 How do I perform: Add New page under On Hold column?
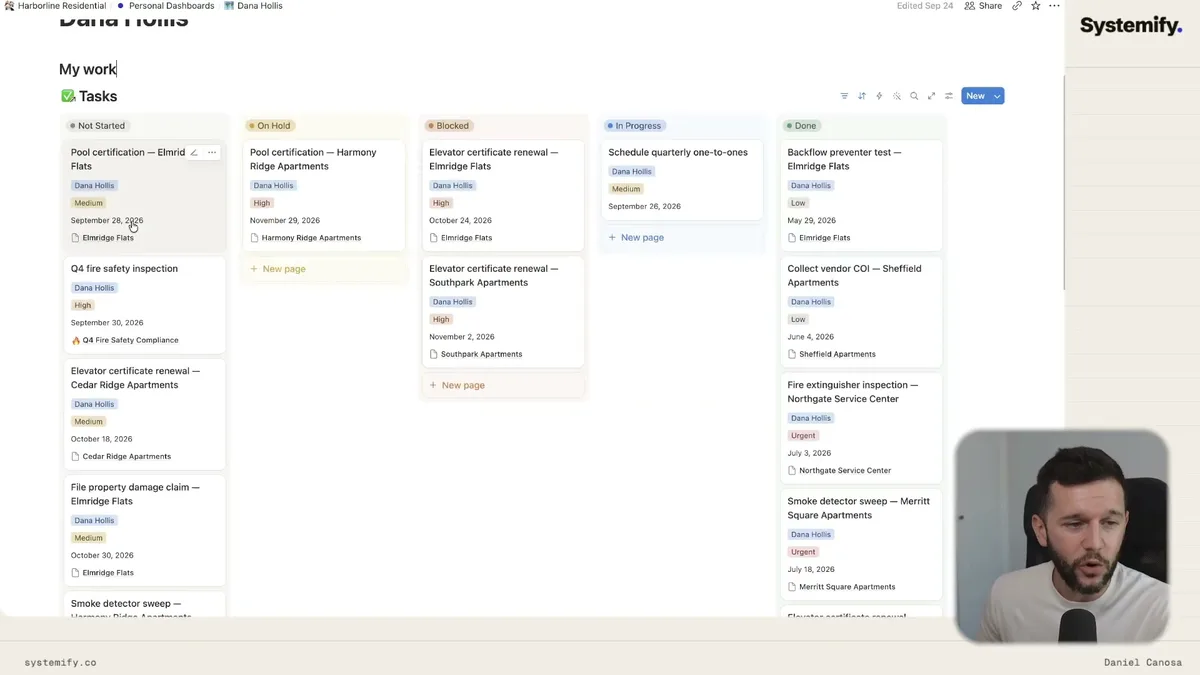278,269
